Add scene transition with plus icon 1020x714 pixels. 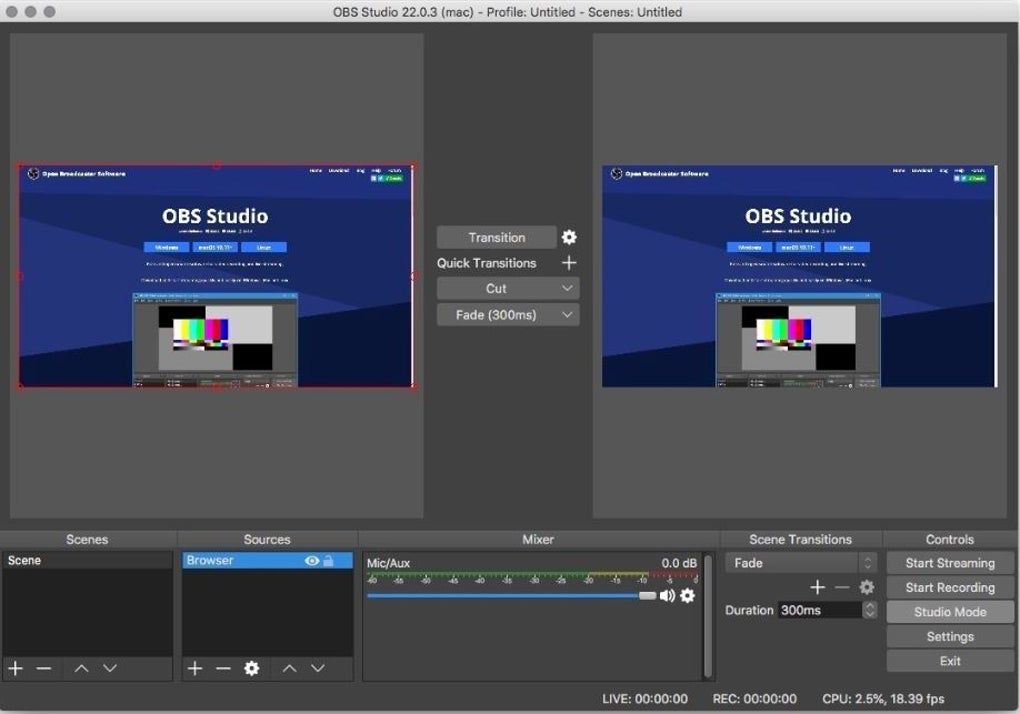817,588
